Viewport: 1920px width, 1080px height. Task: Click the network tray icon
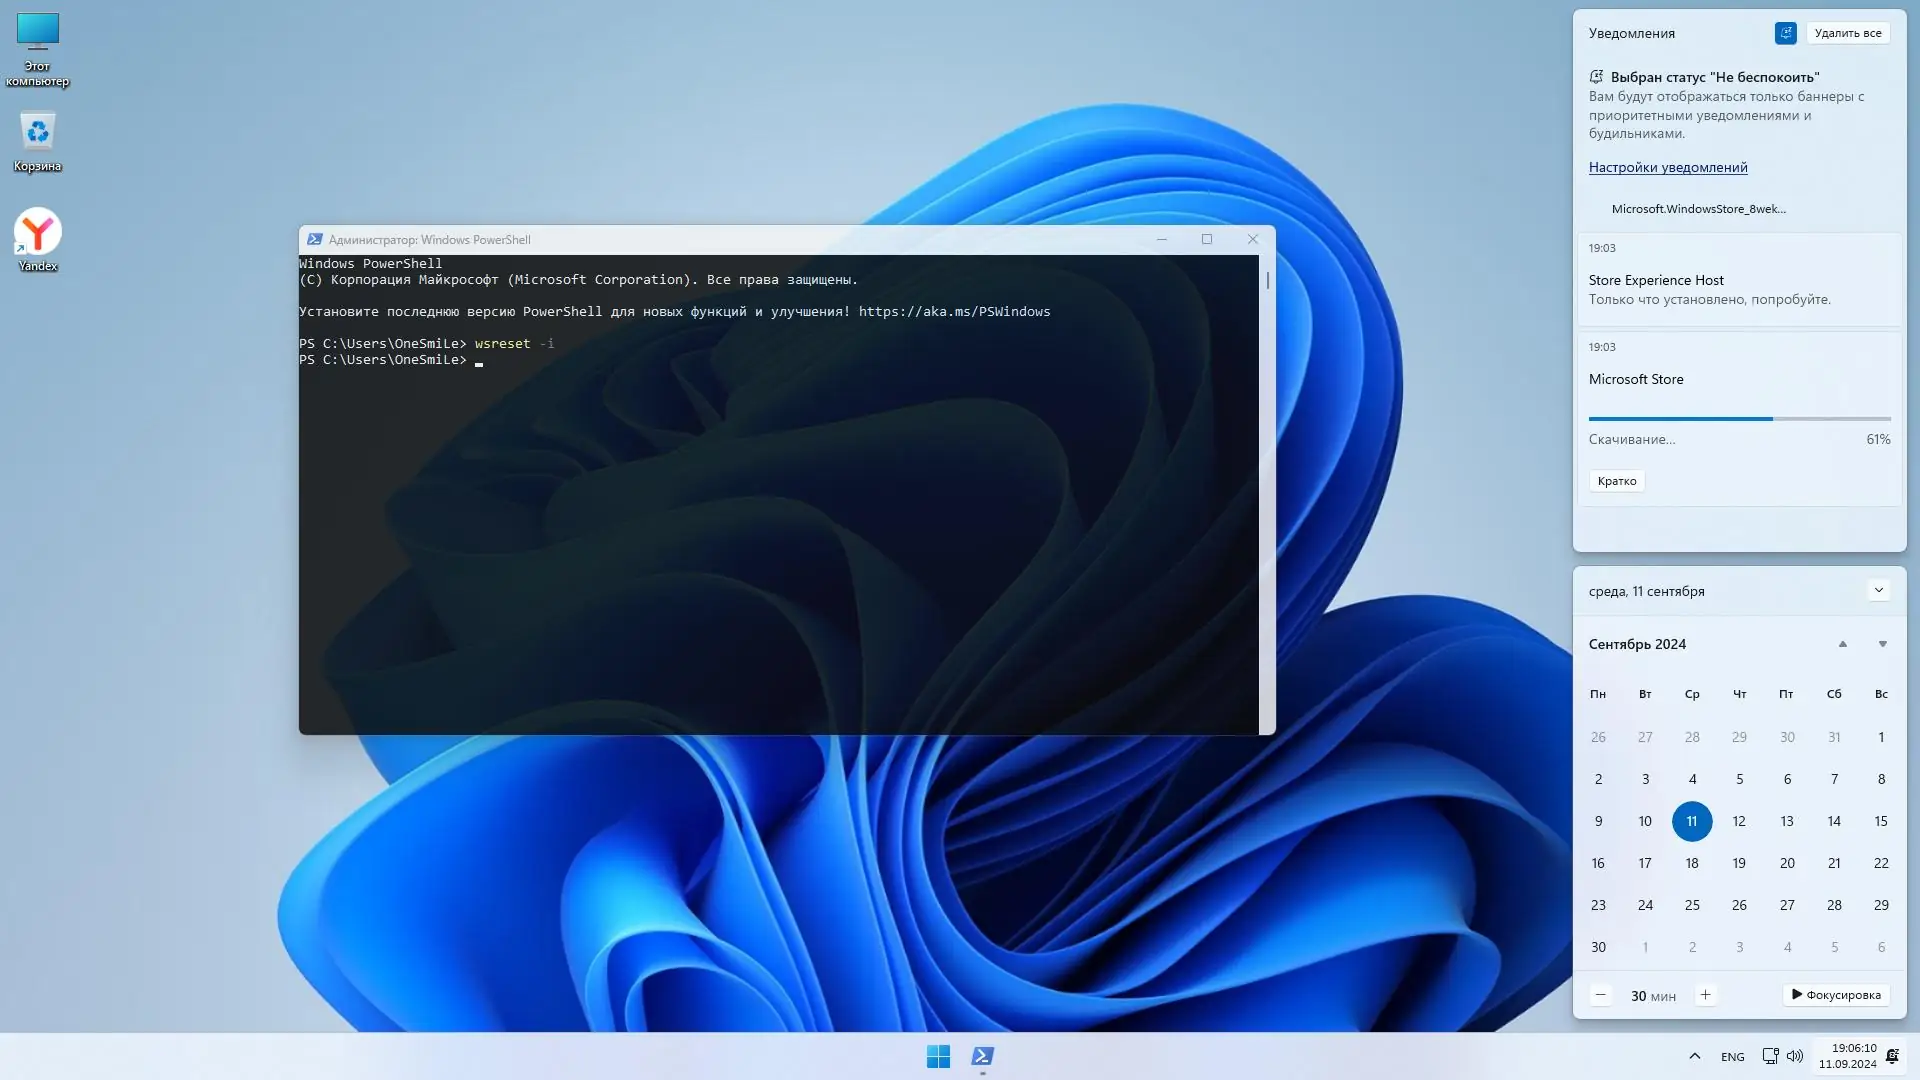click(1770, 1056)
